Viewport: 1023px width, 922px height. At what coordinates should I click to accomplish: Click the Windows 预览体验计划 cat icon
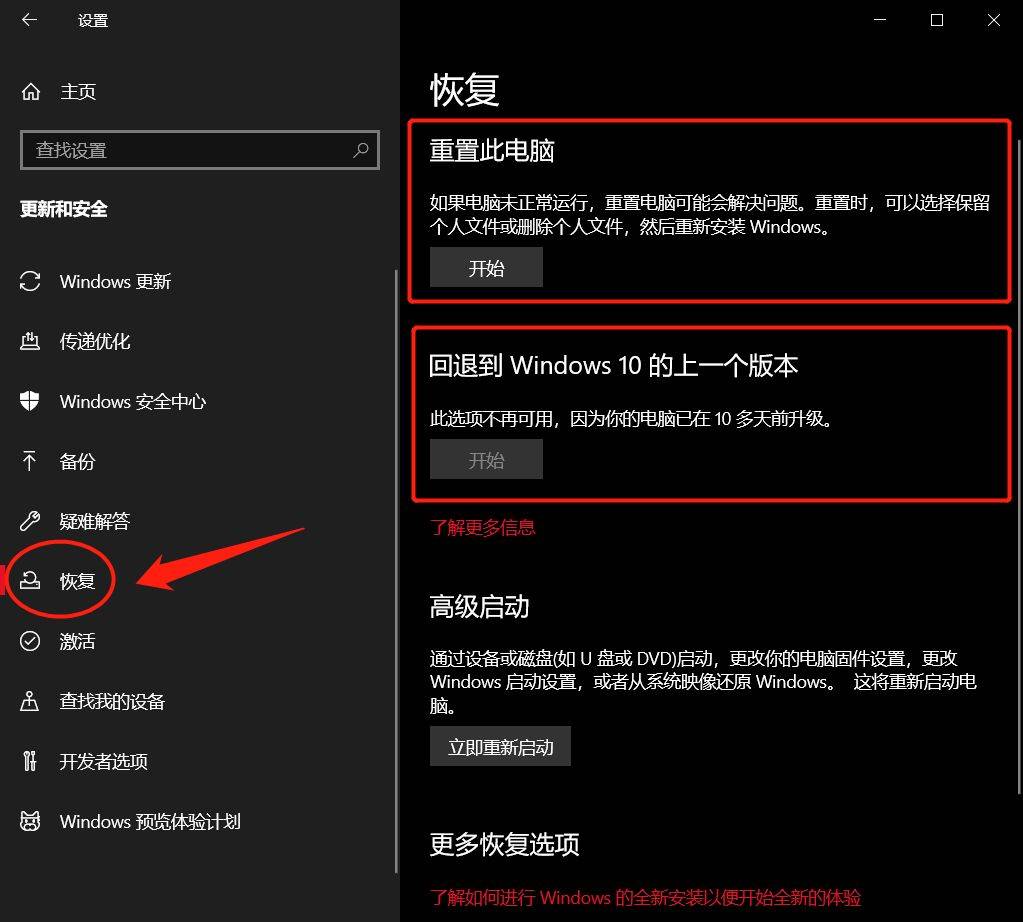[x=30, y=821]
